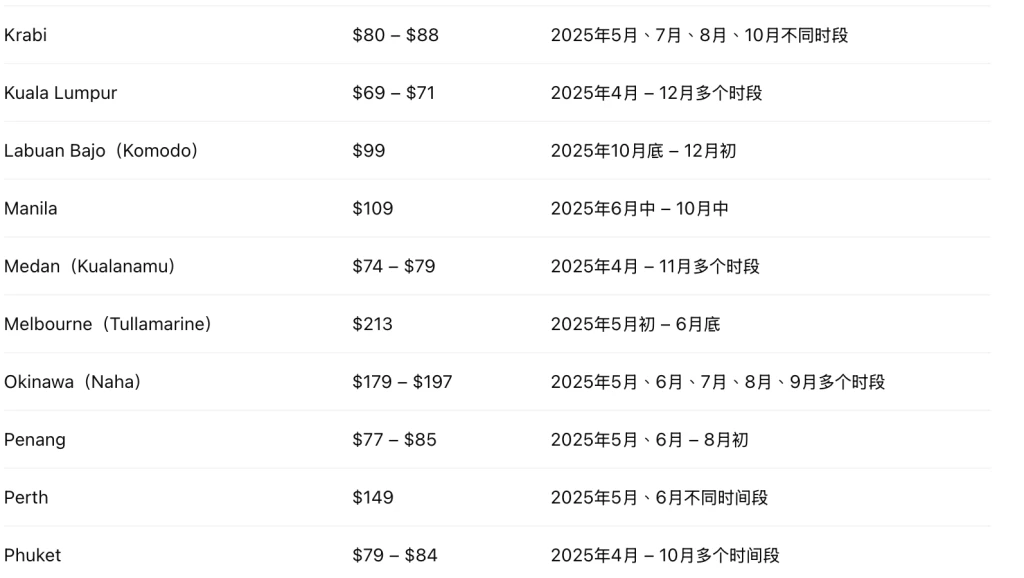Viewport: 1024px width, 578px height.
Task: Click the Kuala Lumpur destination text
Action: 61,93
